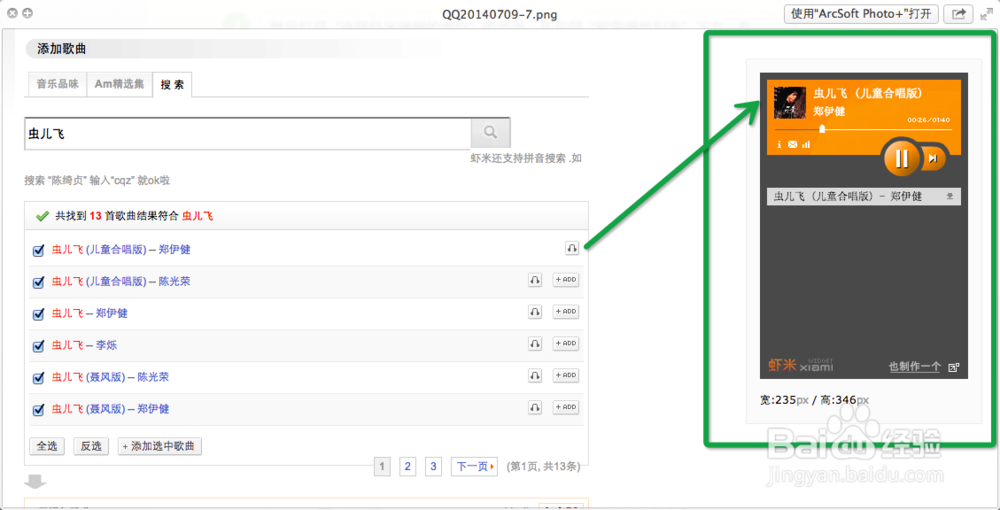The height and width of the screenshot is (510, 1000).
Task: Click +ADD on 虫儿飞 (聂风版) – 郑伊健 row
Action: coord(566,407)
